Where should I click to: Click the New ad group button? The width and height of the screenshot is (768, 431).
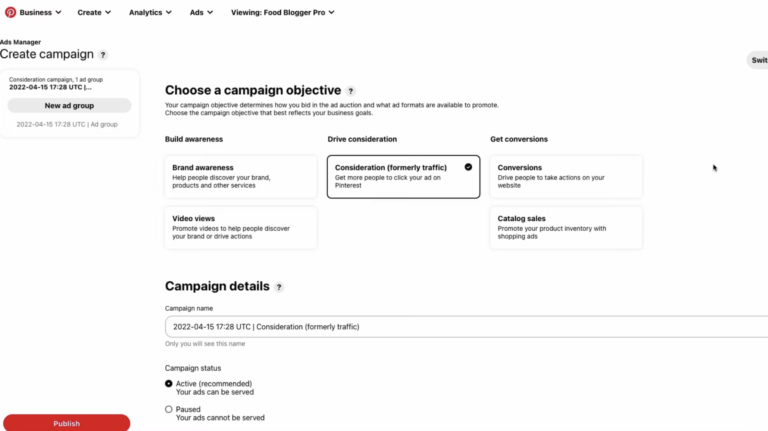click(69, 105)
